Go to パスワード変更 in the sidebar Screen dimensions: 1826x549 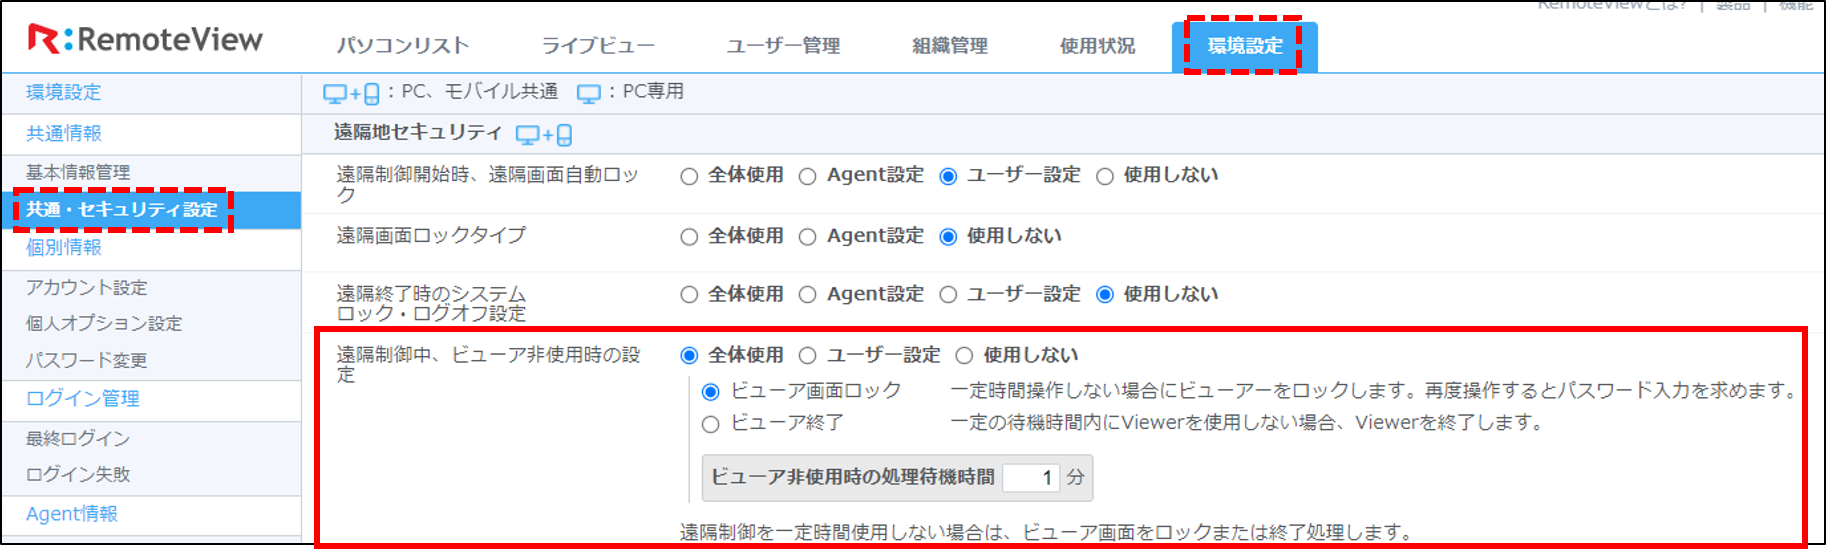click(87, 360)
